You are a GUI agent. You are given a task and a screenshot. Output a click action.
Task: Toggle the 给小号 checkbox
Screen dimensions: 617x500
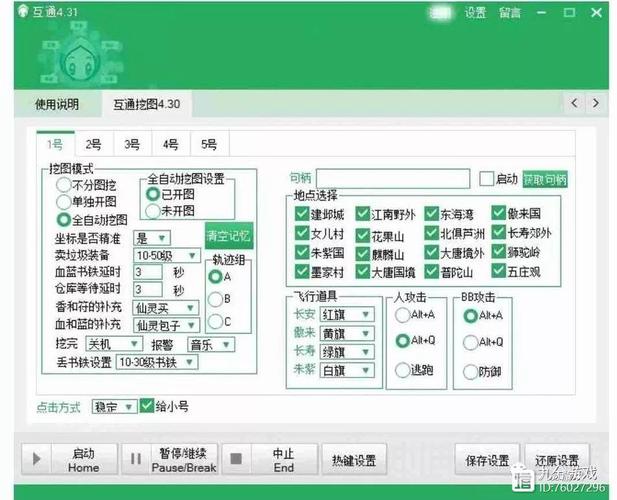point(146,406)
